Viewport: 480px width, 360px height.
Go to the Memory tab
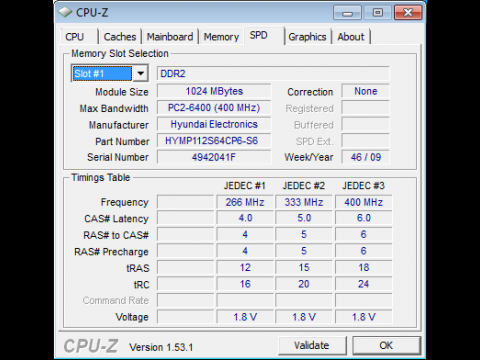coord(221,37)
